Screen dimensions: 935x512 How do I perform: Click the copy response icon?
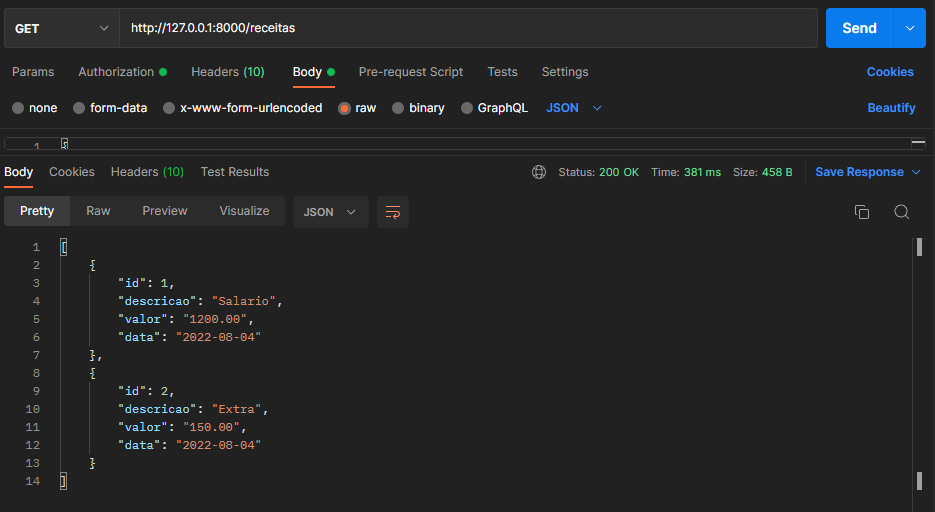pos(862,212)
